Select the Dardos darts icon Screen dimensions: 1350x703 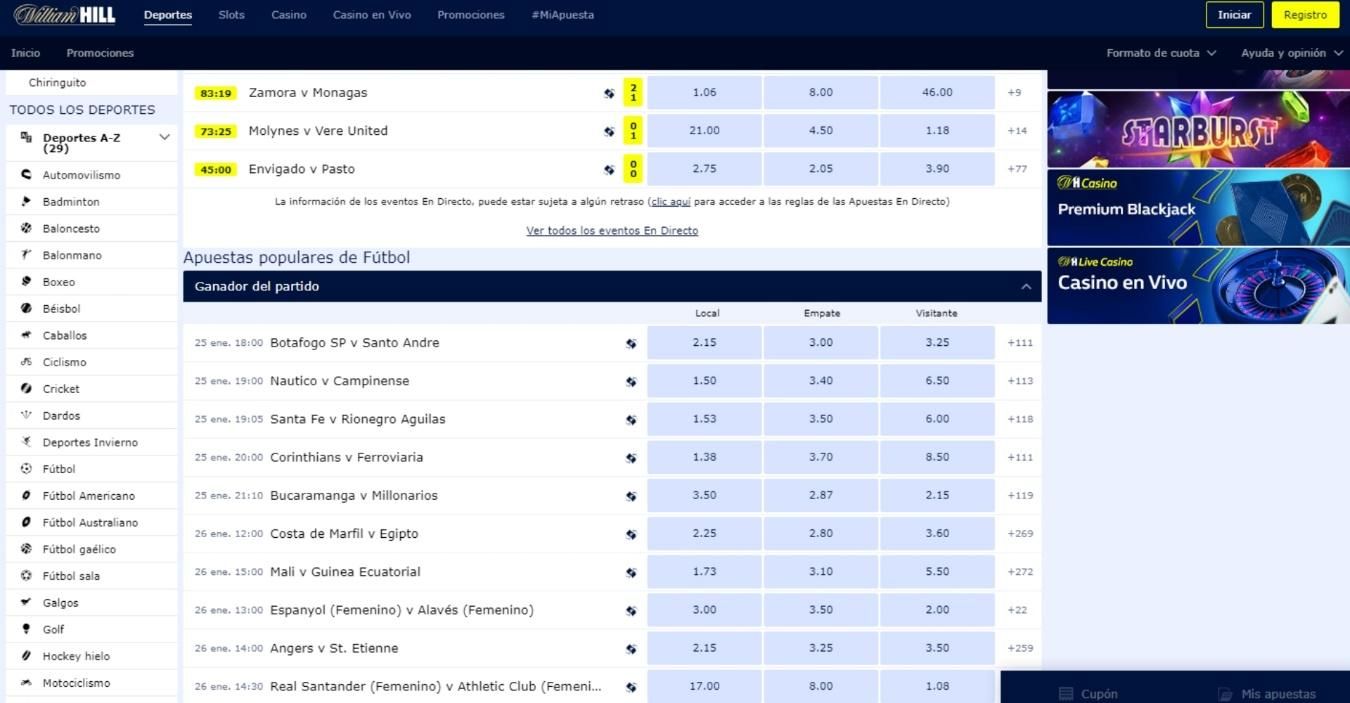[x=25, y=415]
